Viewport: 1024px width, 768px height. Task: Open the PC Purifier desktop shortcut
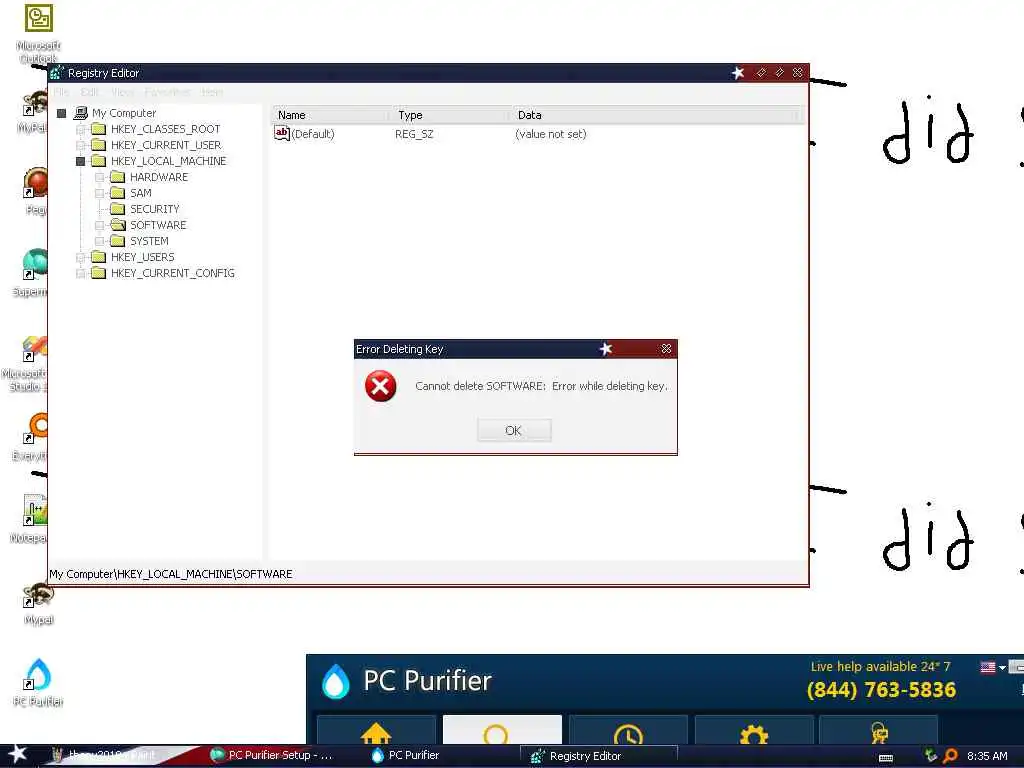[x=38, y=682]
